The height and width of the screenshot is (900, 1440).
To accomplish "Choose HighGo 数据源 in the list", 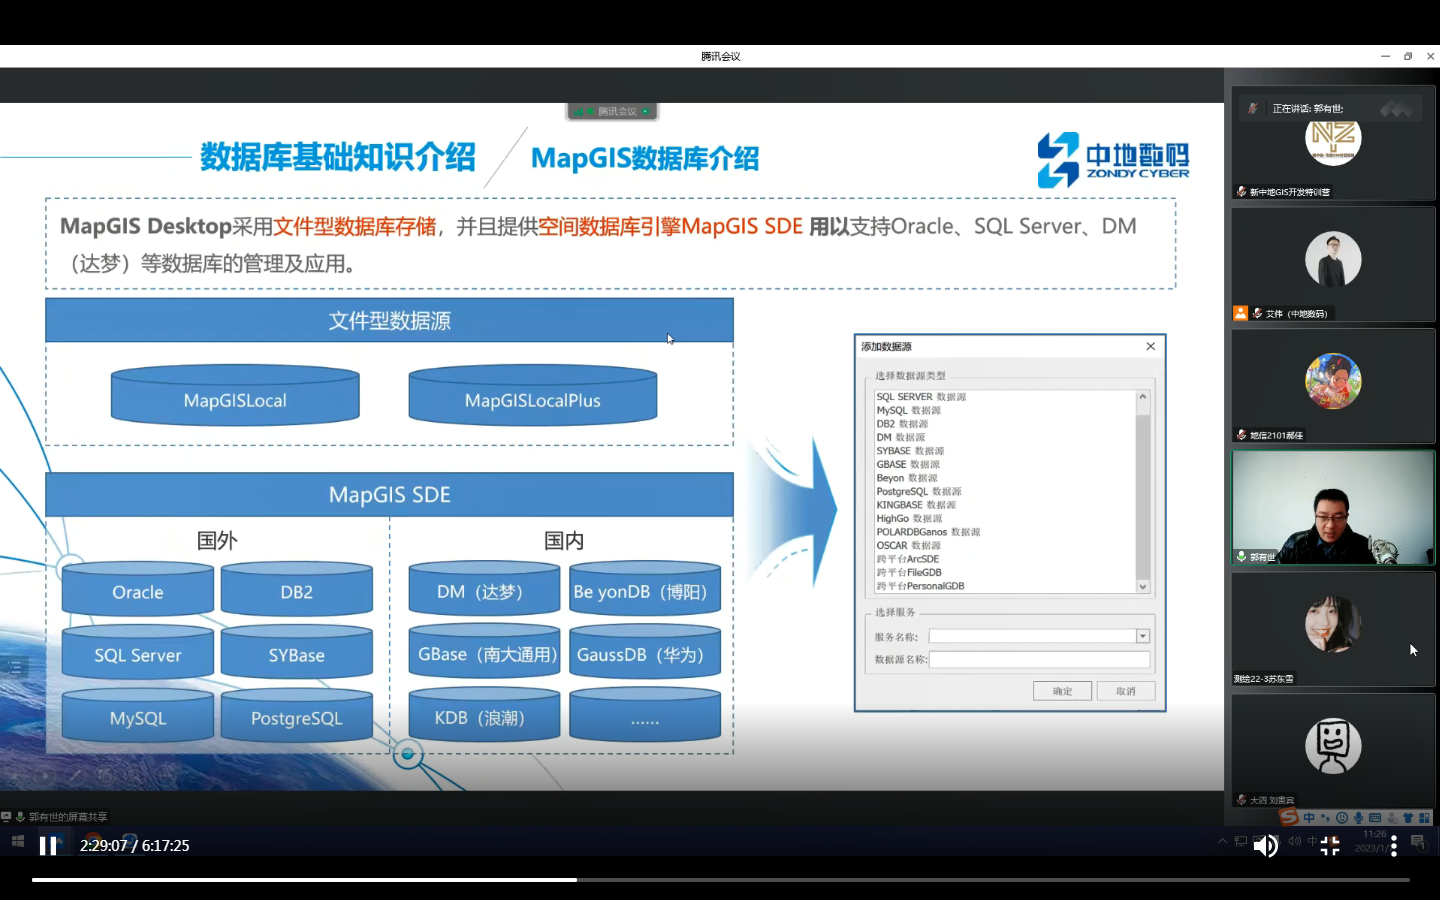I will (x=909, y=518).
